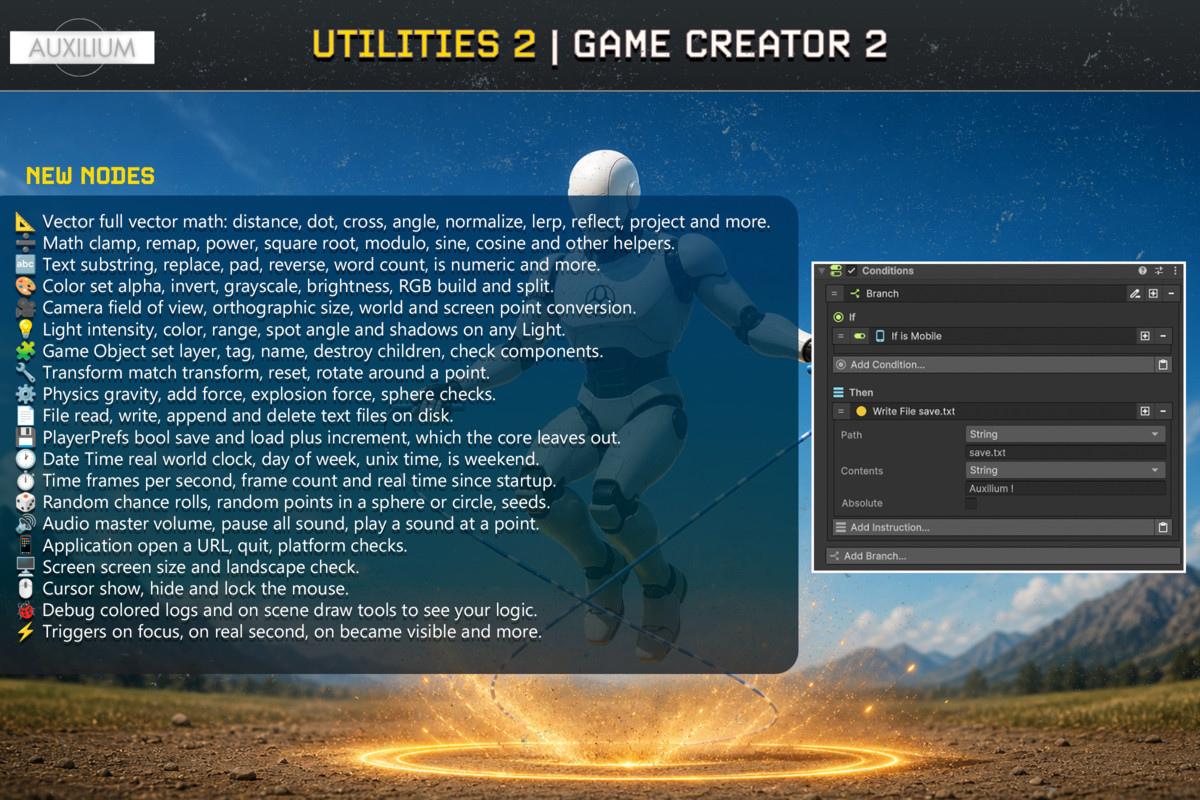Paste a condition using the clipboard icon
Image resolution: width=1200 pixels, height=800 pixels.
pyautogui.click(x=1163, y=365)
